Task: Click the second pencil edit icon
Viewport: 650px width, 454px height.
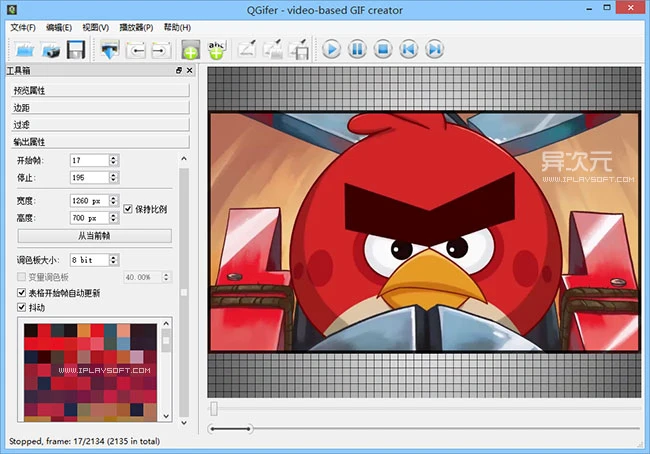Action: [273, 50]
